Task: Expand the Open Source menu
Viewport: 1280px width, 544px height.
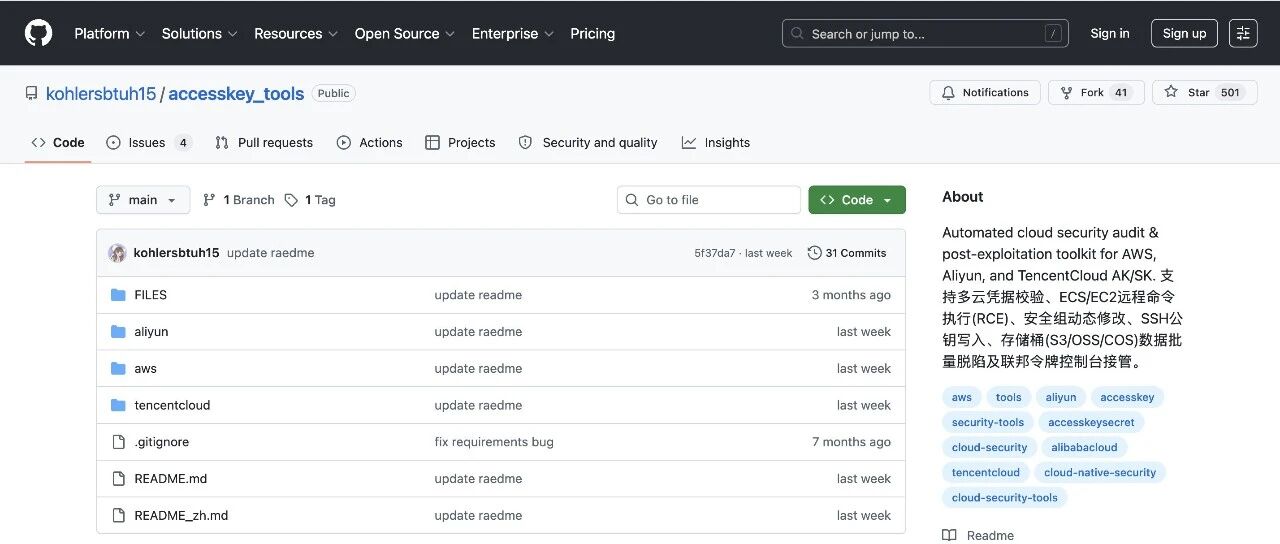Action: pos(404,33)
